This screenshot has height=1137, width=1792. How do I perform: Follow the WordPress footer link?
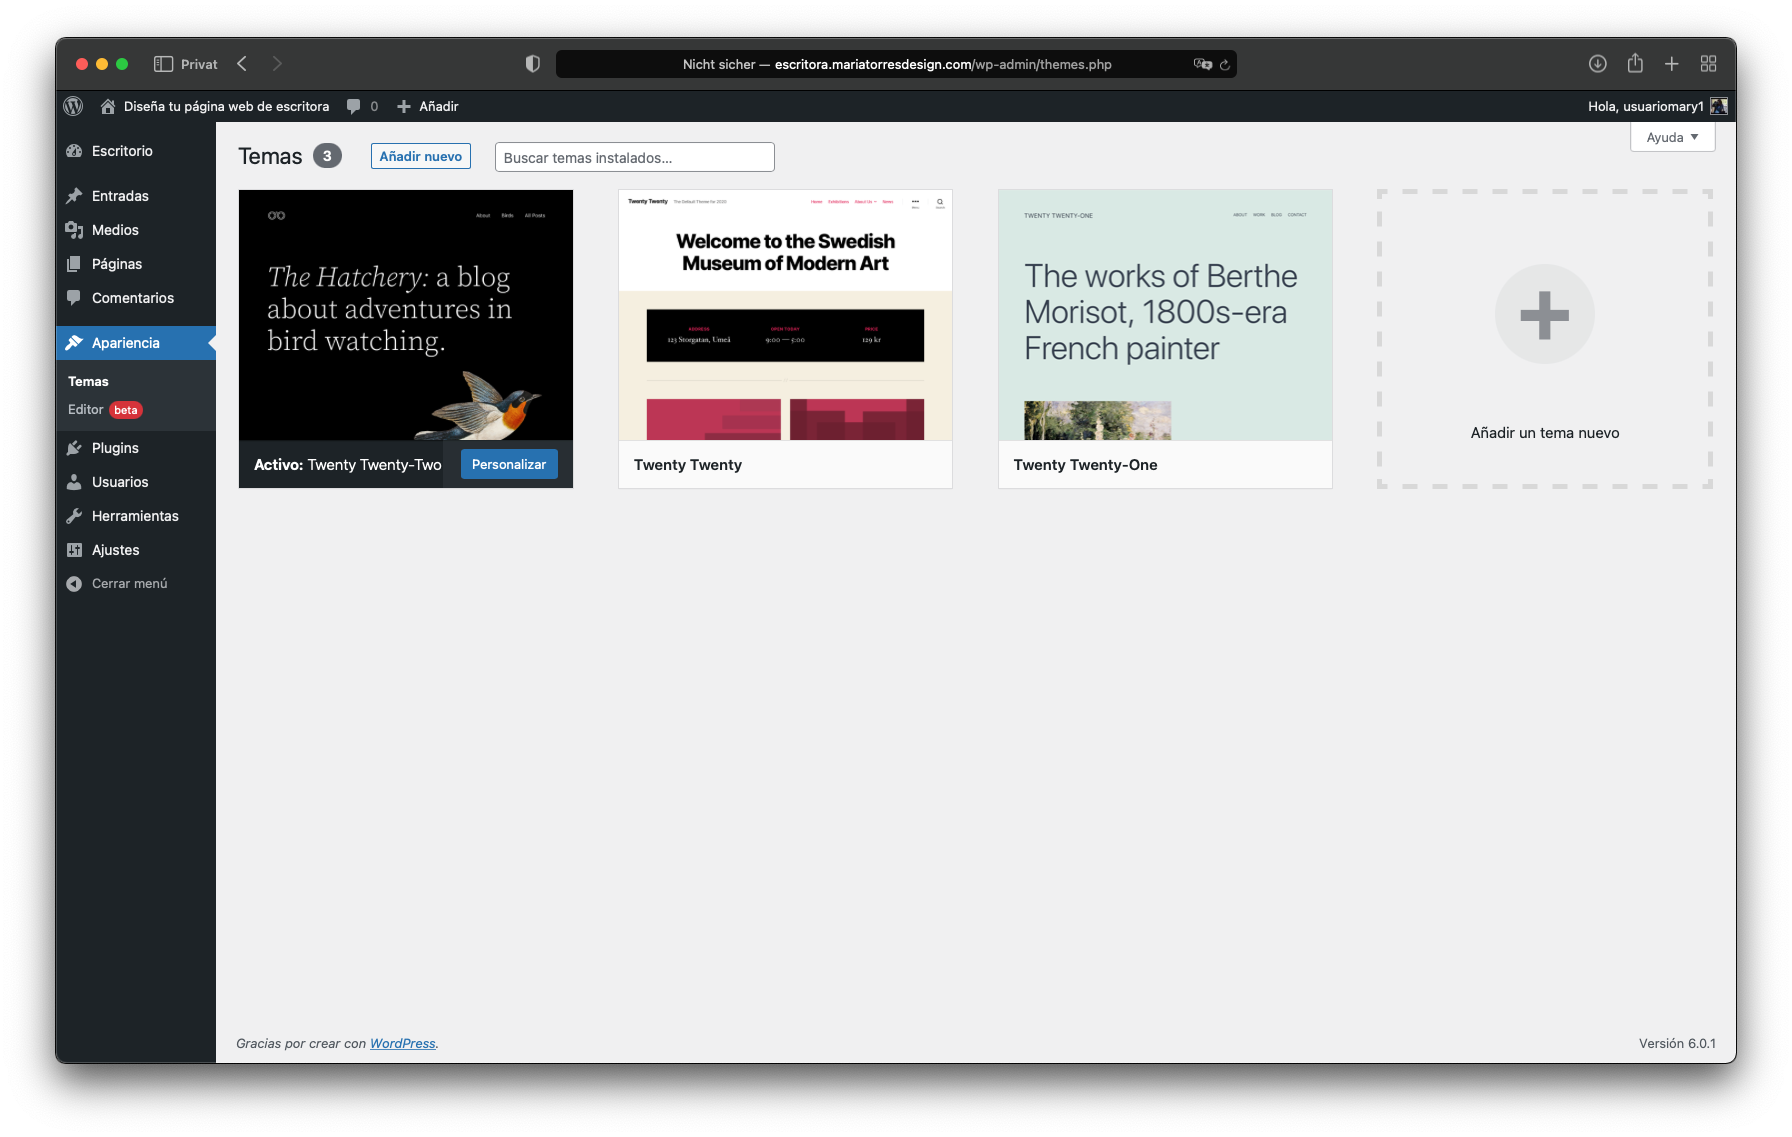coord(402,1043)
